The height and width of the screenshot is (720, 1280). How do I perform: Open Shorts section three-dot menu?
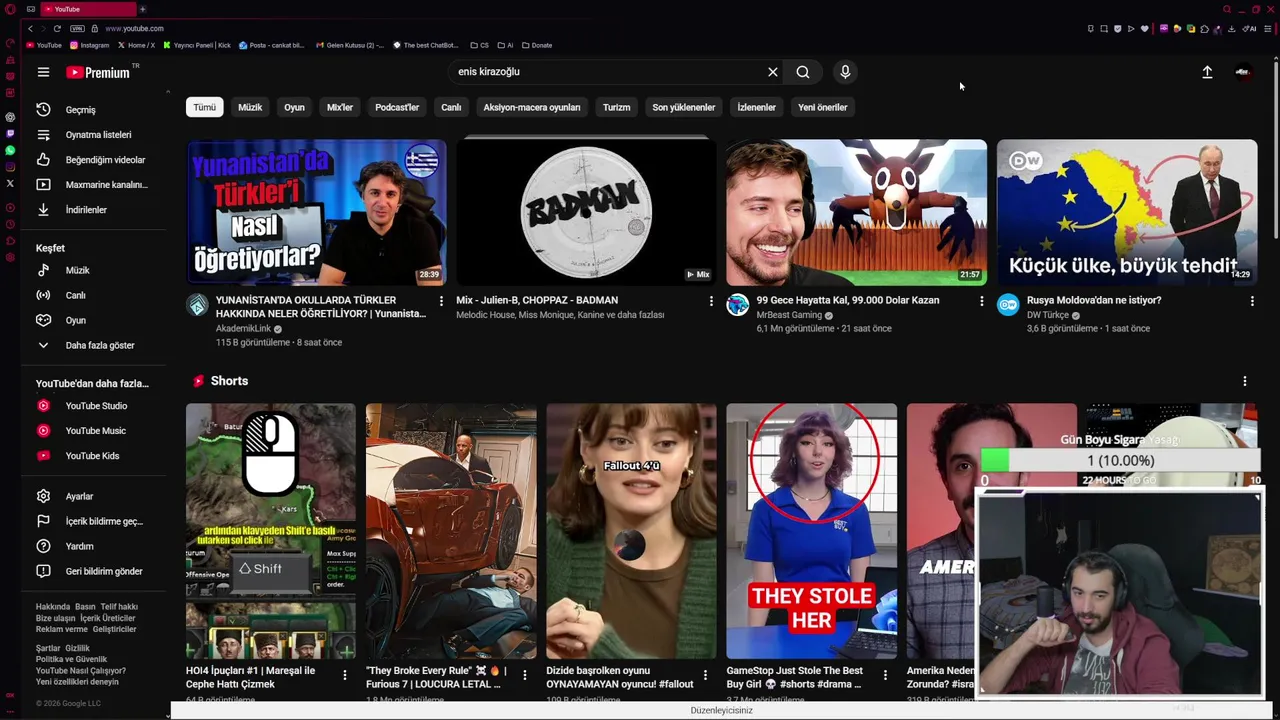[1244, 381]
